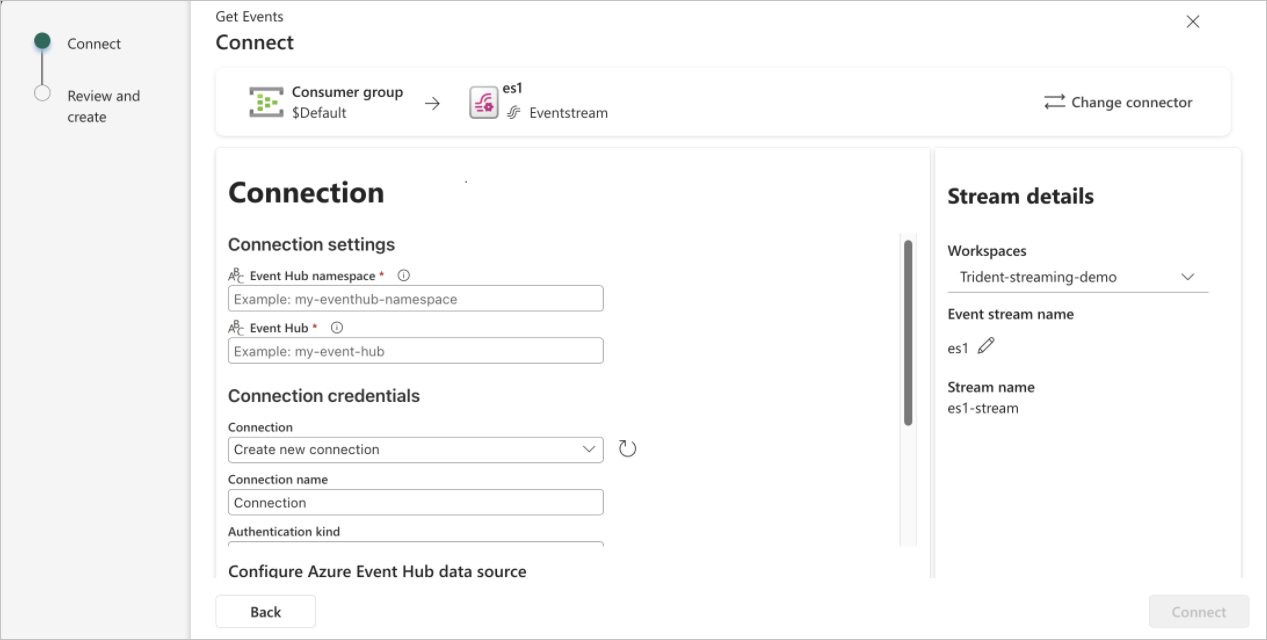1267x640 pixels.
Task: Select the $Default text
Action: pyautogui.click(x=319, y=113)
